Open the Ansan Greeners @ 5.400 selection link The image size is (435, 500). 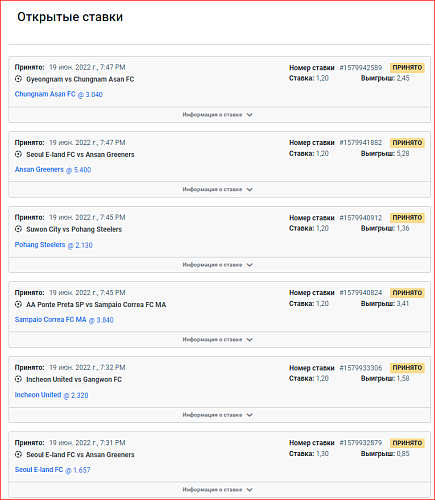pos(53,170)
